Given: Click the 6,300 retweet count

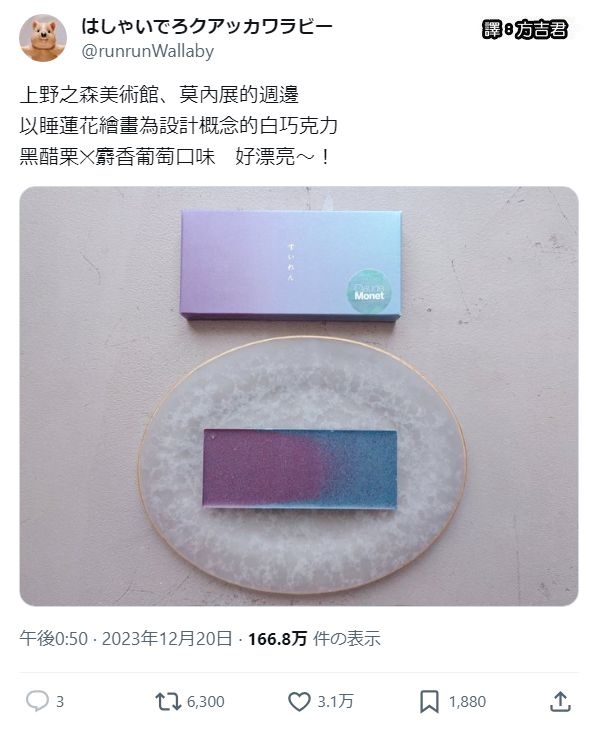Looking at the screenshot, I should pos(206,702).
